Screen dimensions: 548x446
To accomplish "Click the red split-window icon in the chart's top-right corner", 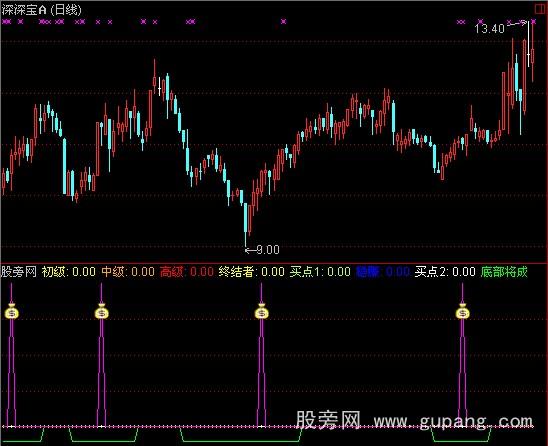I will click(540, 9).
